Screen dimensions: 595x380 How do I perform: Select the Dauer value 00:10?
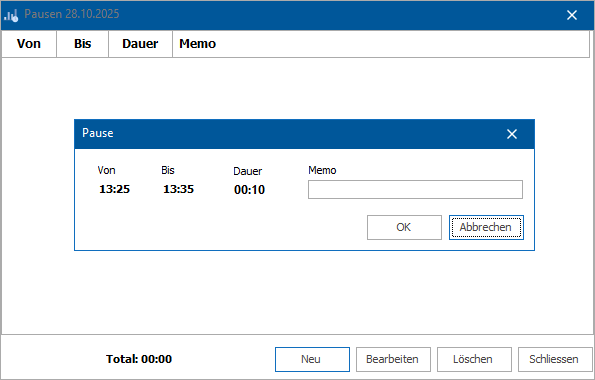click(x=249, y=190)
